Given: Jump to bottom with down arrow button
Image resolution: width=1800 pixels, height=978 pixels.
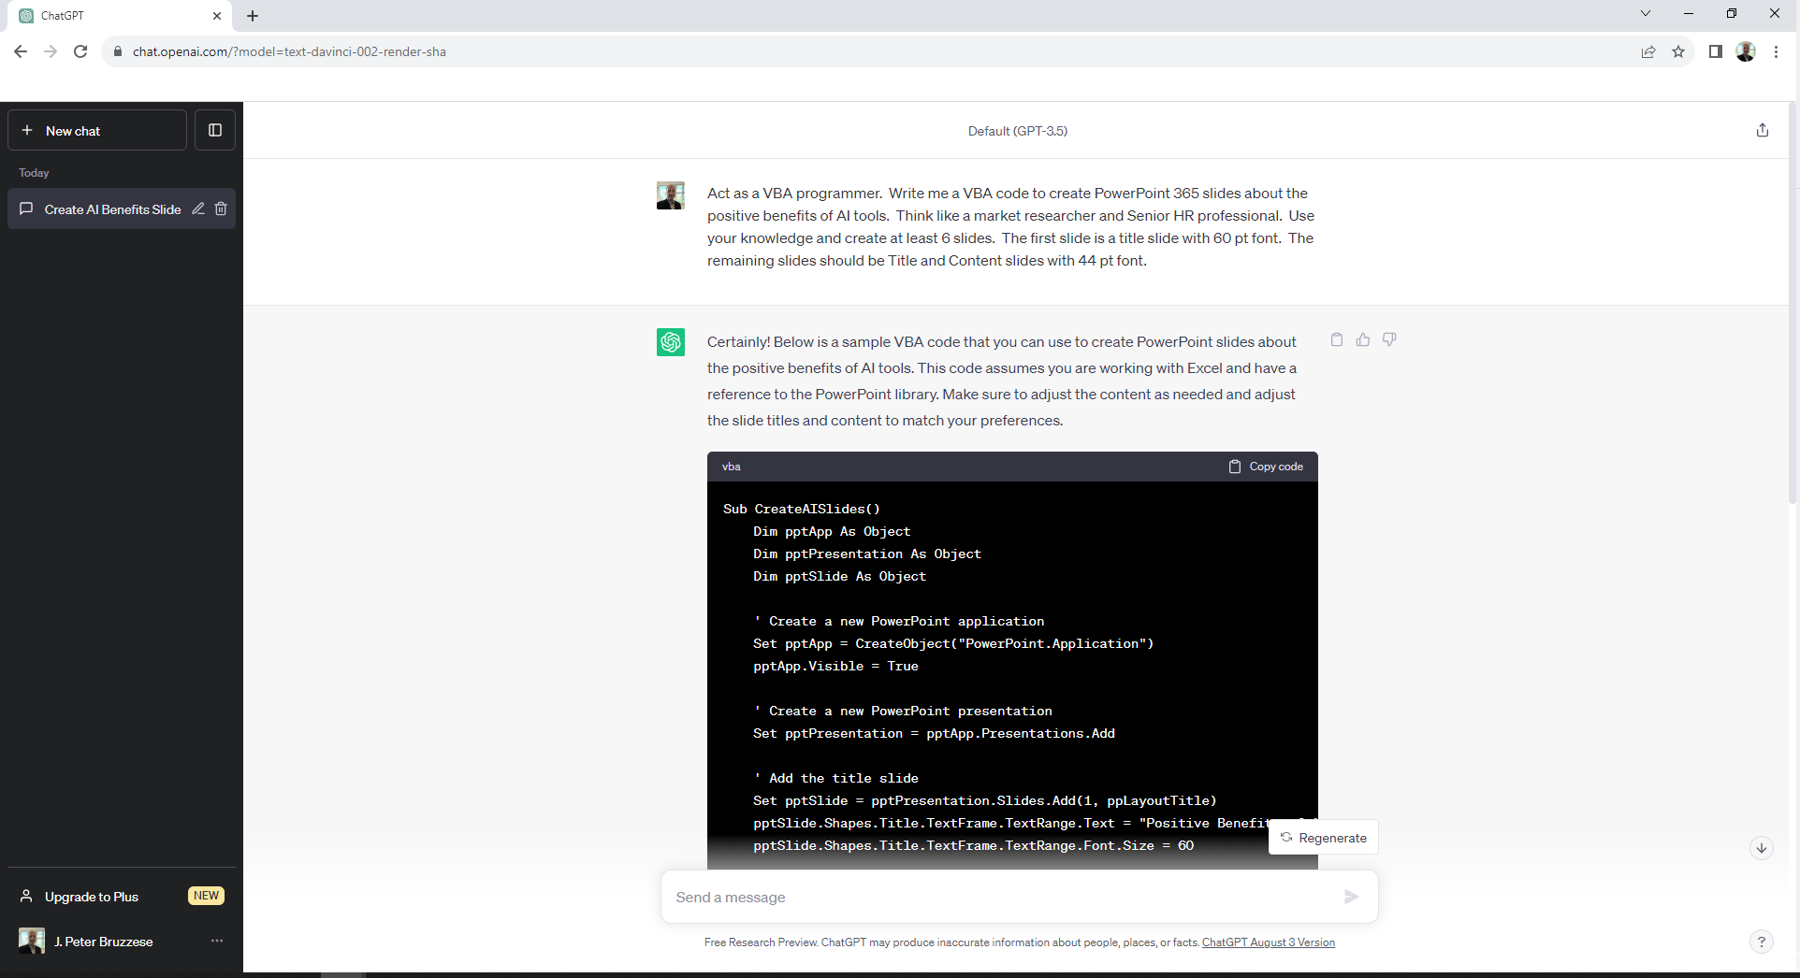Looking at the screenshot, I should click(1761, 848).
